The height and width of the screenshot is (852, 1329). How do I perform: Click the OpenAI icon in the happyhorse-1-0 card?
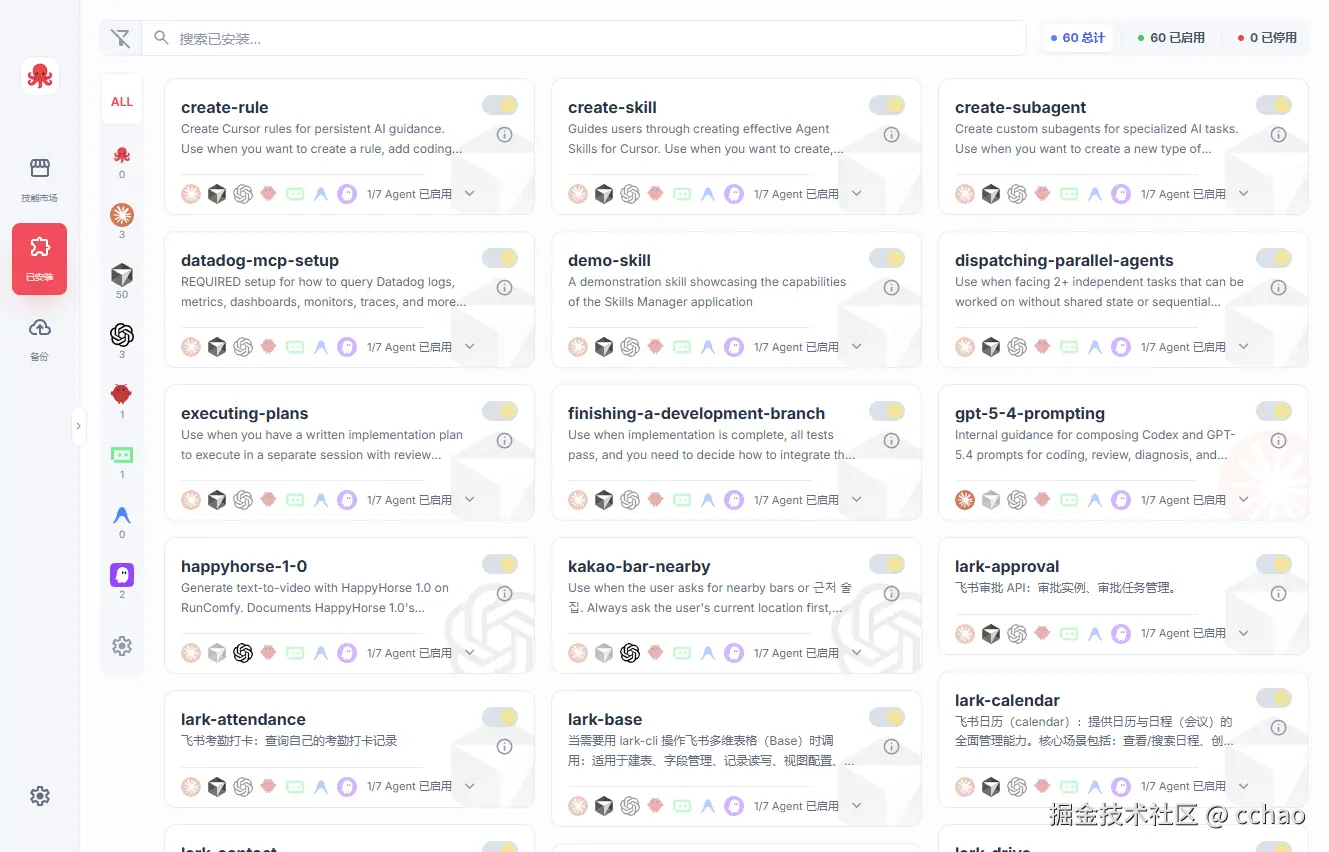pyautogui.click(x=243, y=653)
